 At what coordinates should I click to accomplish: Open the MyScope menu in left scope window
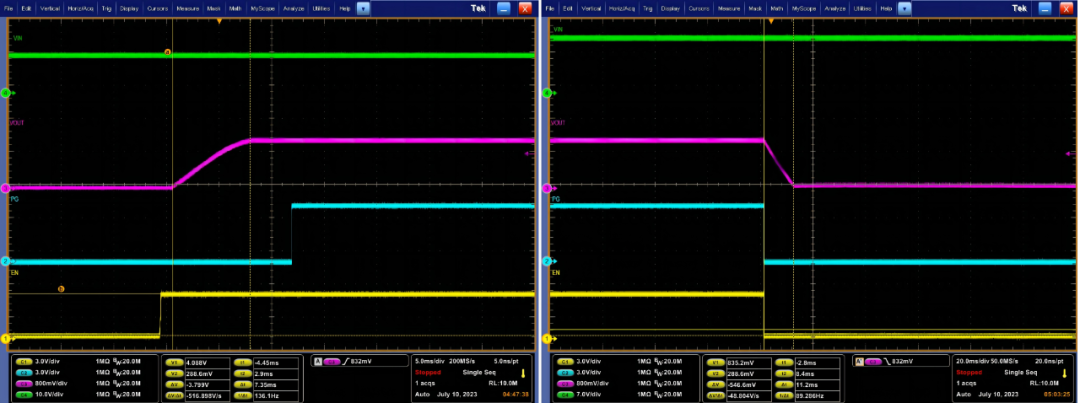262,8
